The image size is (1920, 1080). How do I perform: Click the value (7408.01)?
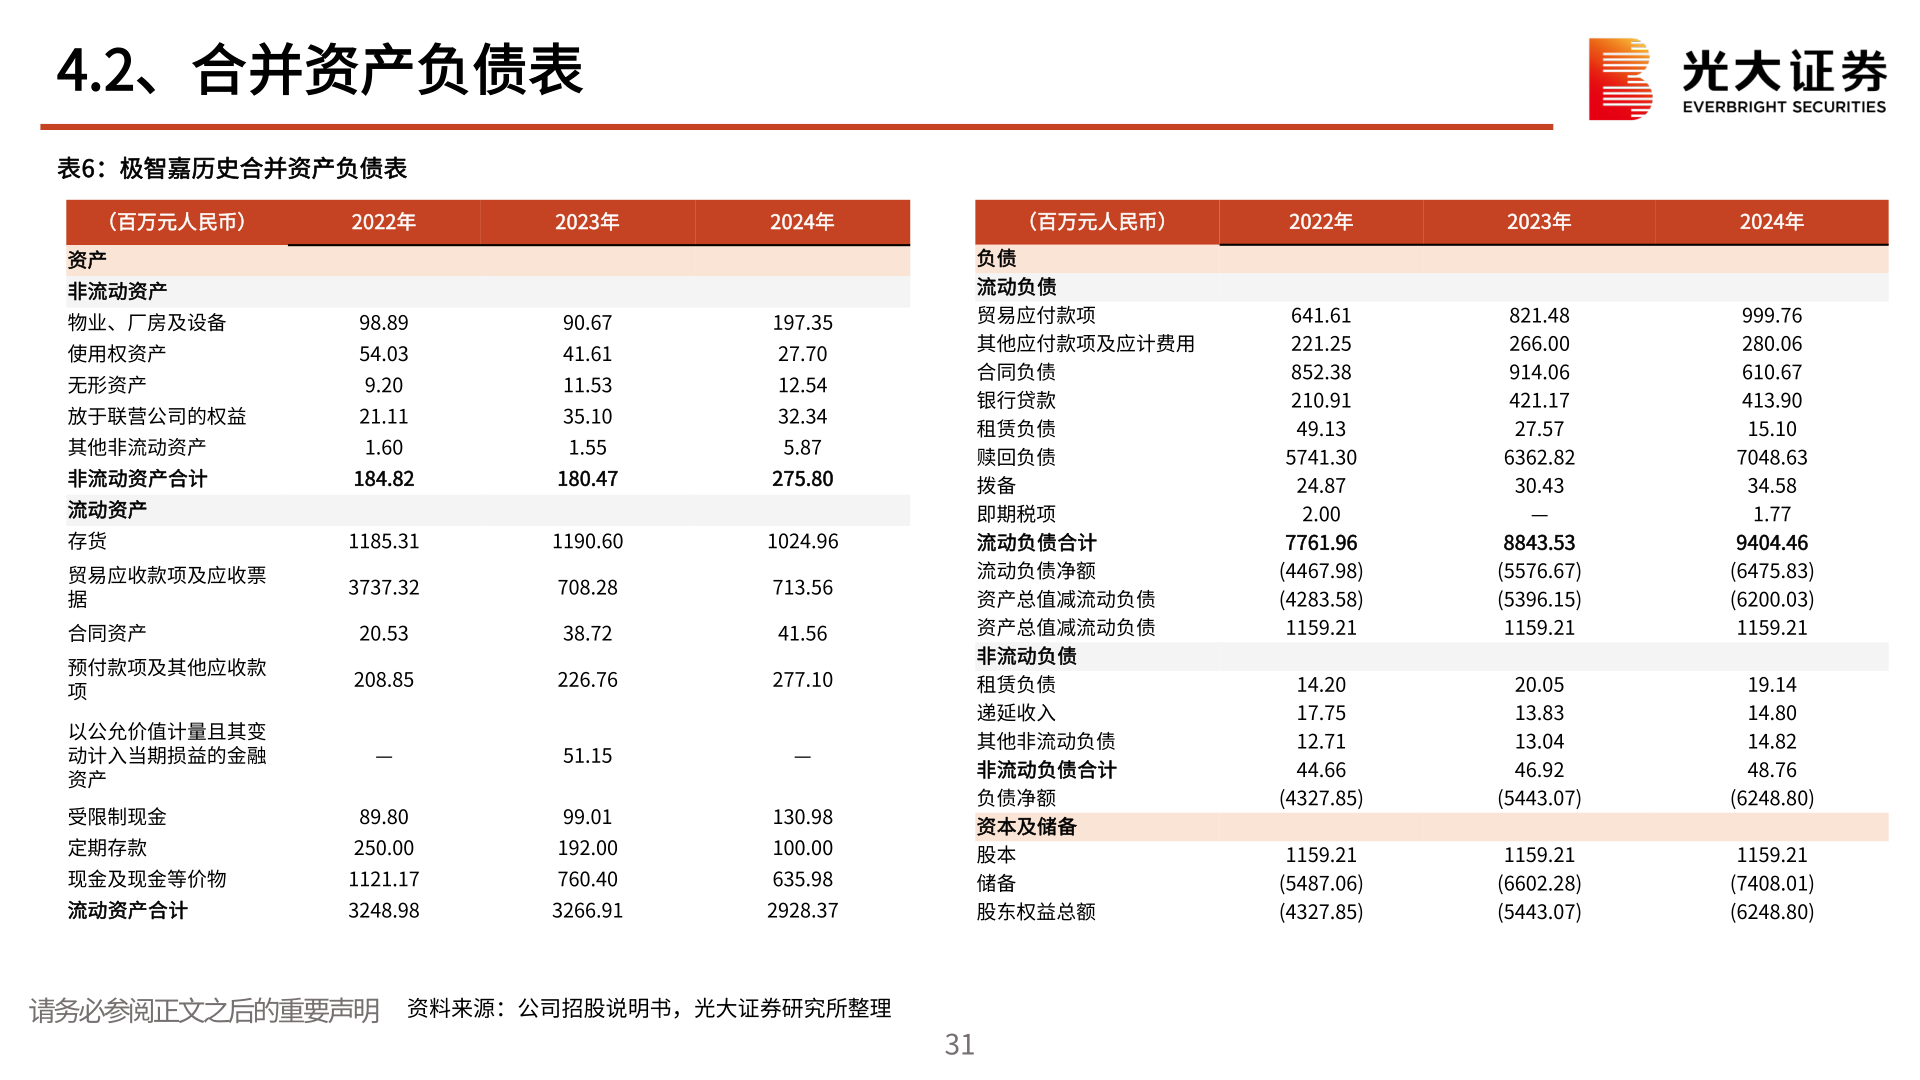pyautogui.click(x=1771, y=884)
